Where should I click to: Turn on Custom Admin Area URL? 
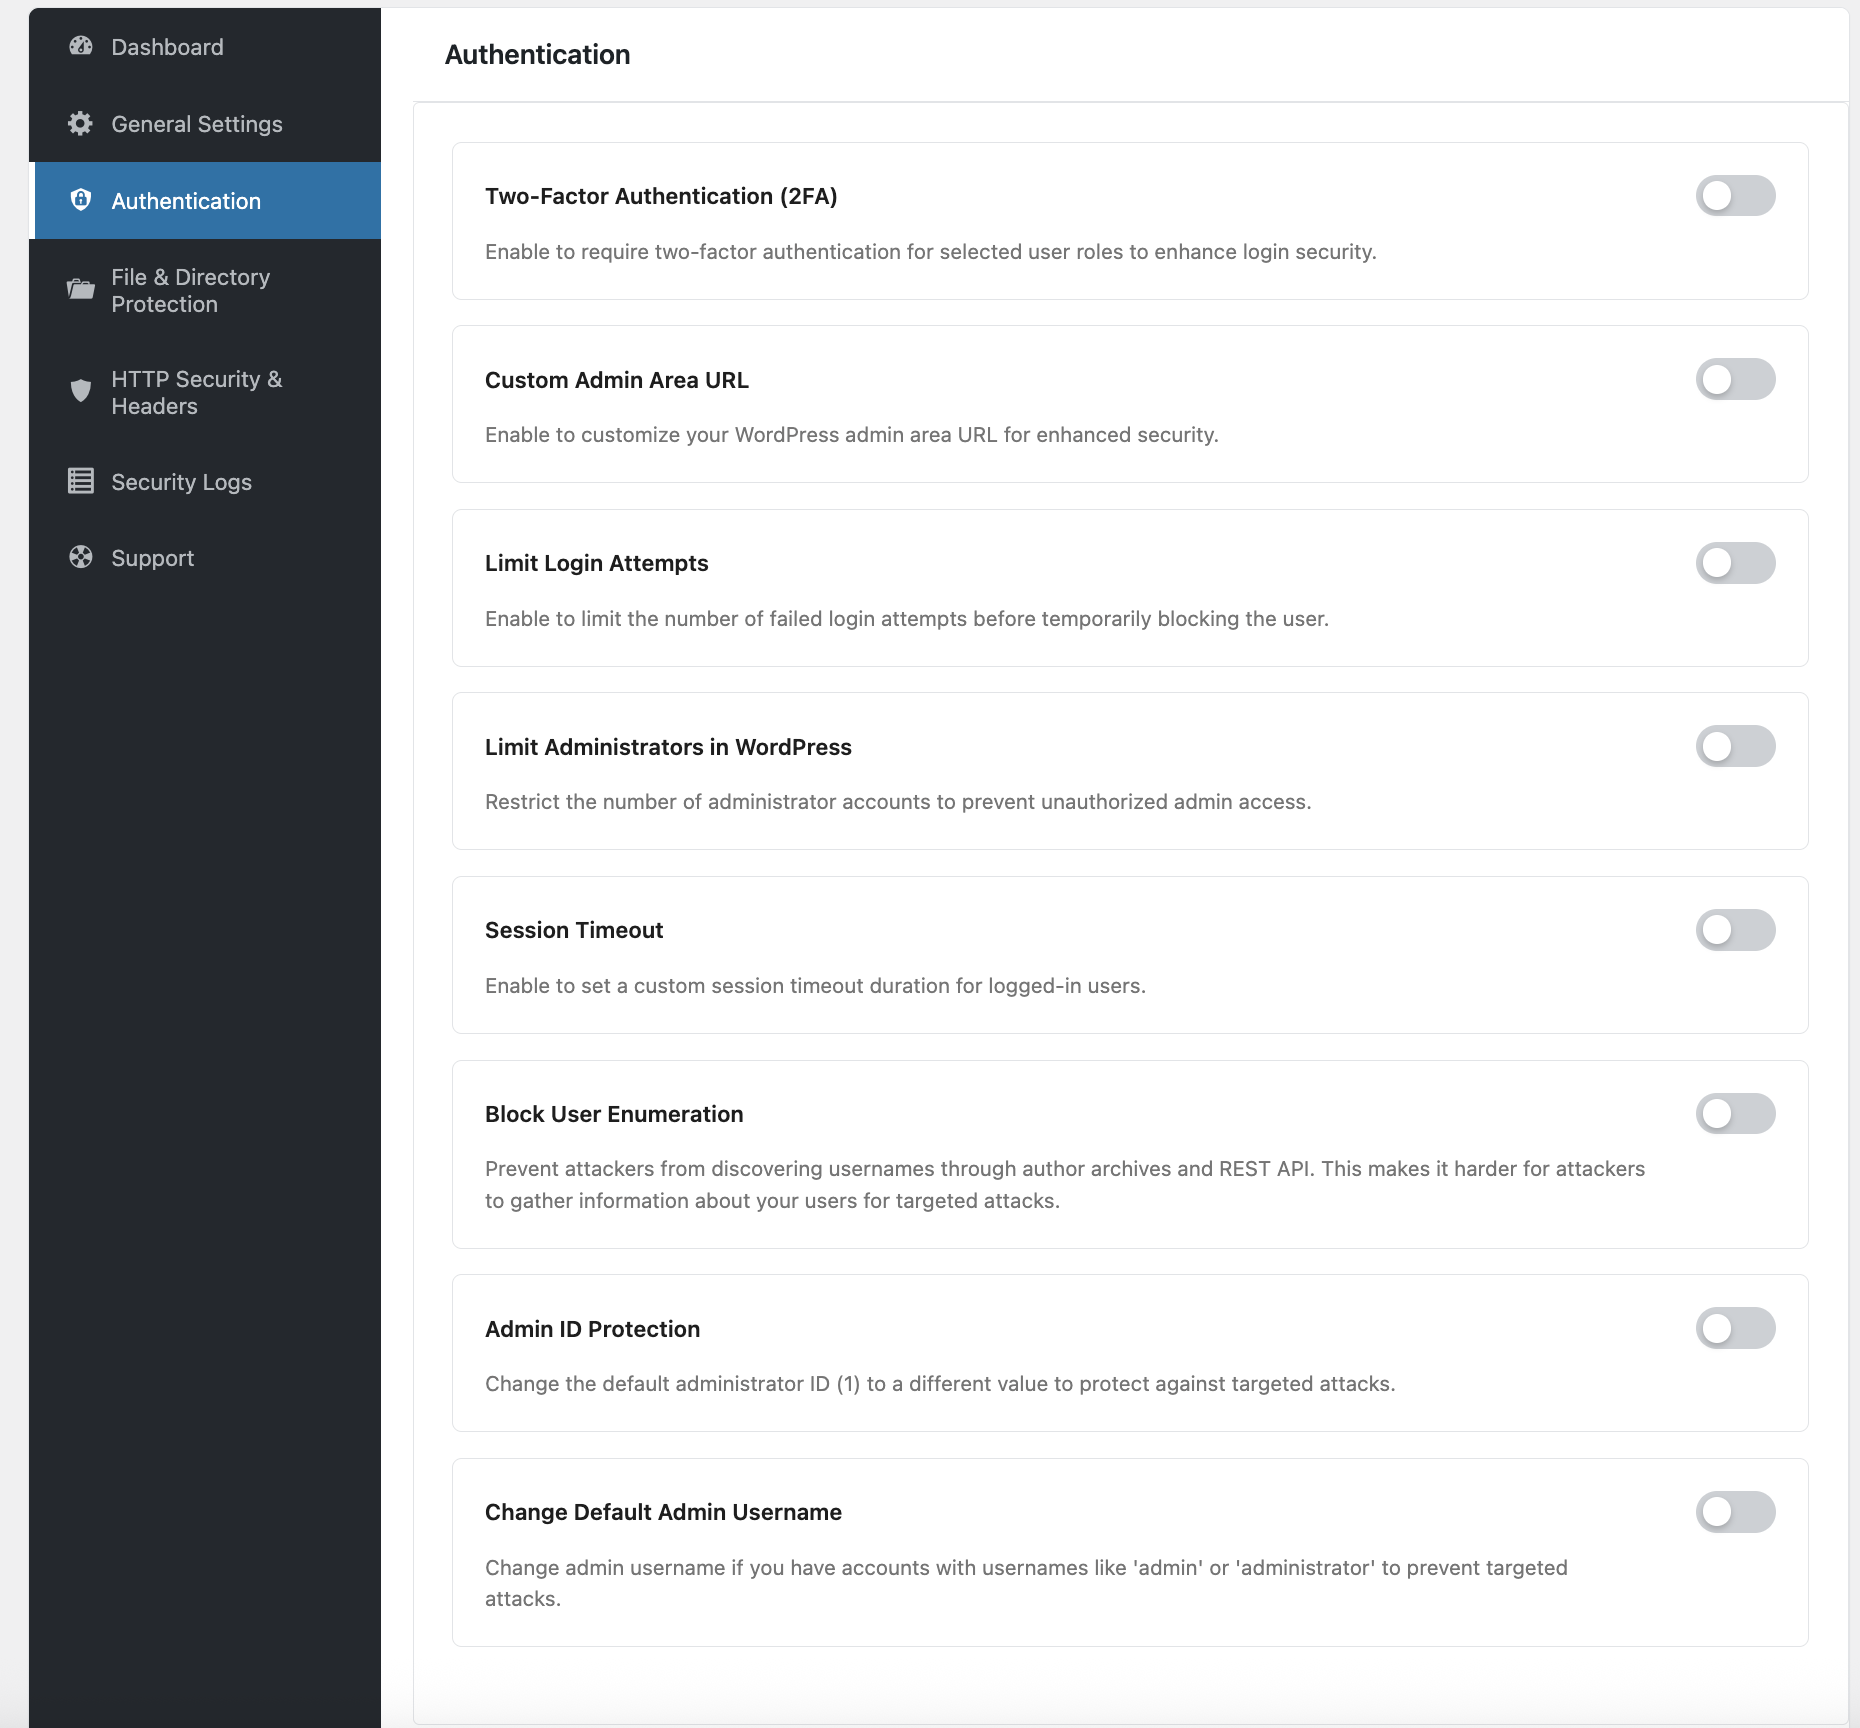pyautogui.click(x=1735, y=380)
